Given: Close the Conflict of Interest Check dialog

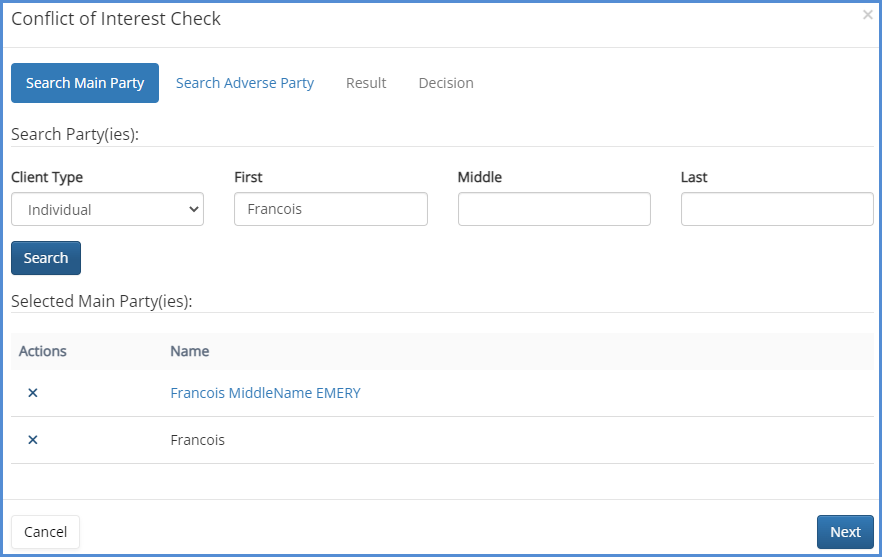Looking at the screenshot, I should coord(867,15).
